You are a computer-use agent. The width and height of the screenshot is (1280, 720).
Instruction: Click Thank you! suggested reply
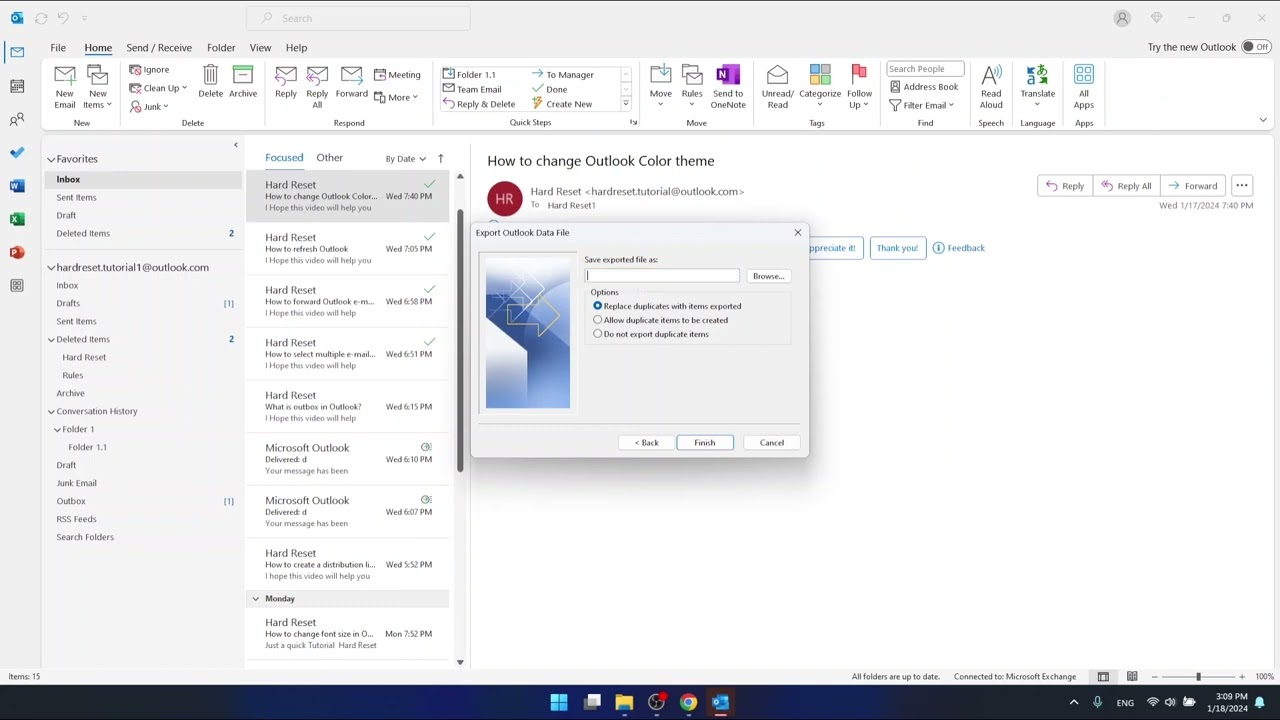897,248
